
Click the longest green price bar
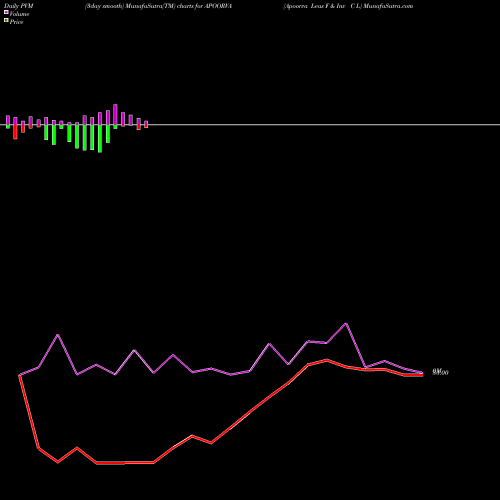100,139
